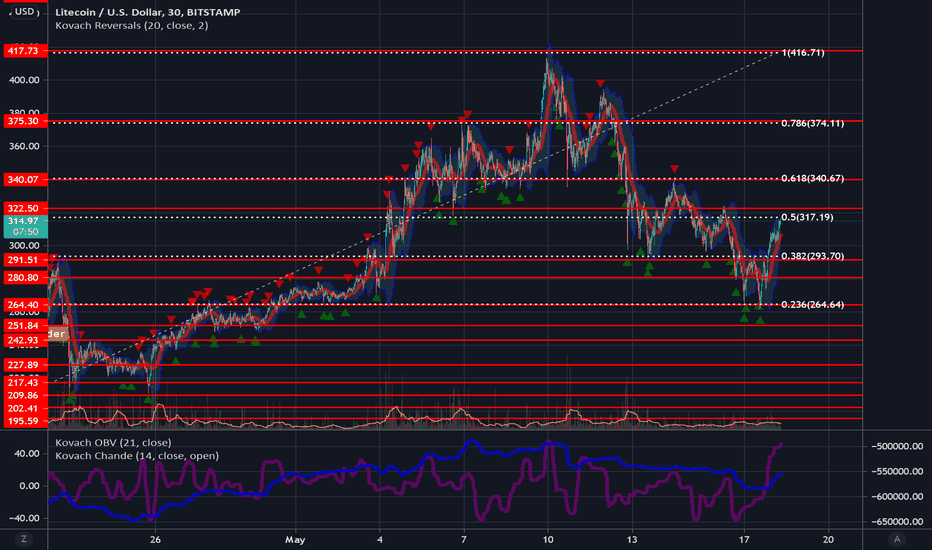Screen dimensions: 932x550
Task: Select the Kovach Chande indicator label
Action: point(137,455)
